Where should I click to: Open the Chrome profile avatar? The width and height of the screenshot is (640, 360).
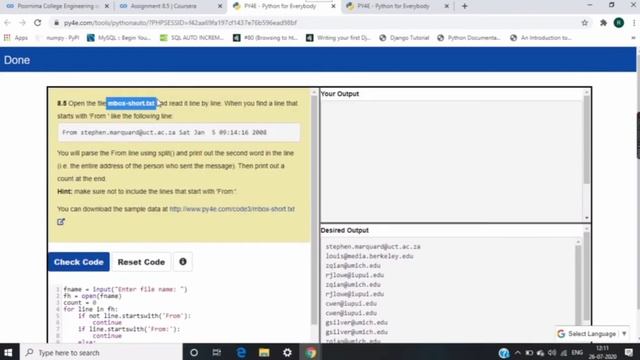pyautogui.click(x=619, y=23)
